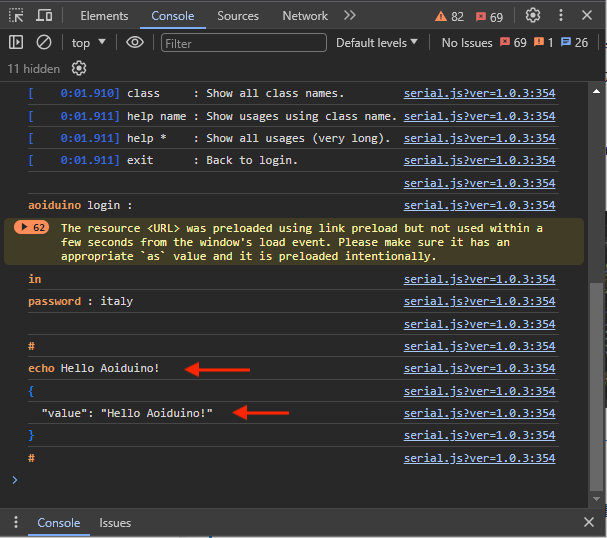
Task: Switch to the Network tab
Action: point(305,16)
